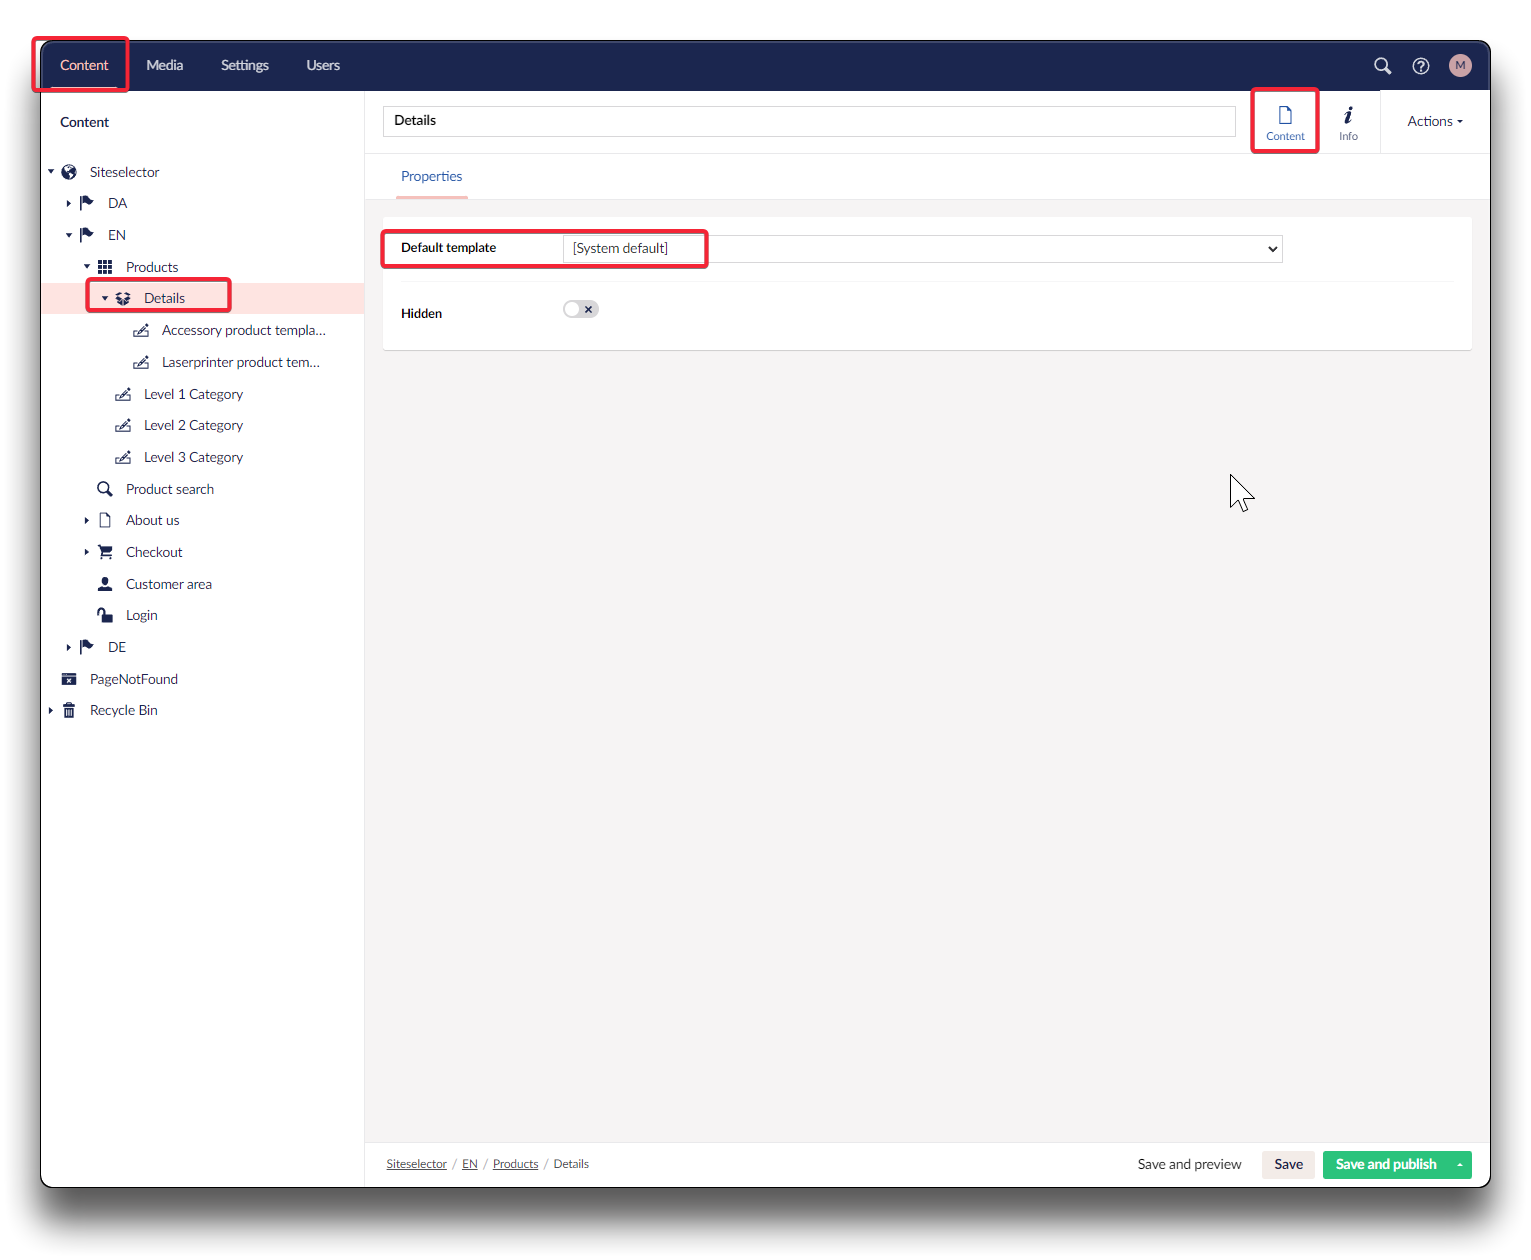Click the DA flag icon
The width and height of the screenshot is (1531, 1260).
[87, 203]
